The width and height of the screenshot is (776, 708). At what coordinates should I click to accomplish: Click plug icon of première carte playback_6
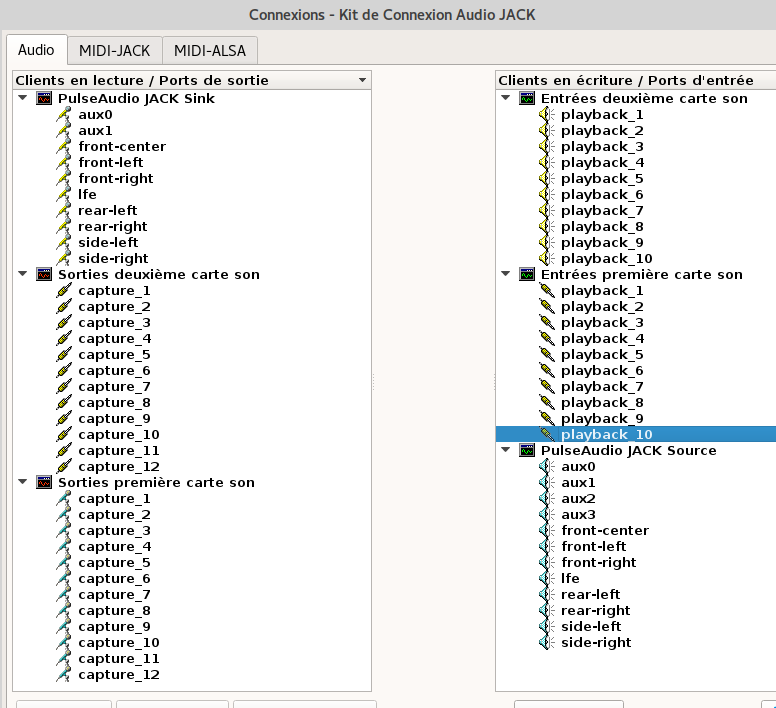coord(547,371)
